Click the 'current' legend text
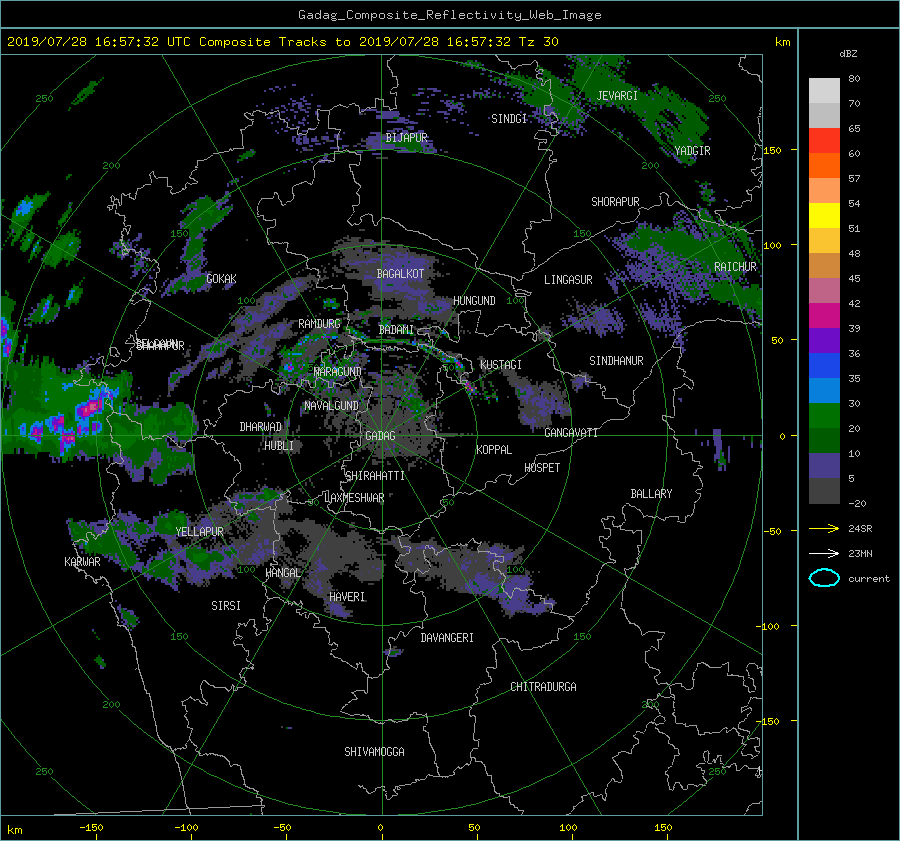900x841 pixels. 869,579
